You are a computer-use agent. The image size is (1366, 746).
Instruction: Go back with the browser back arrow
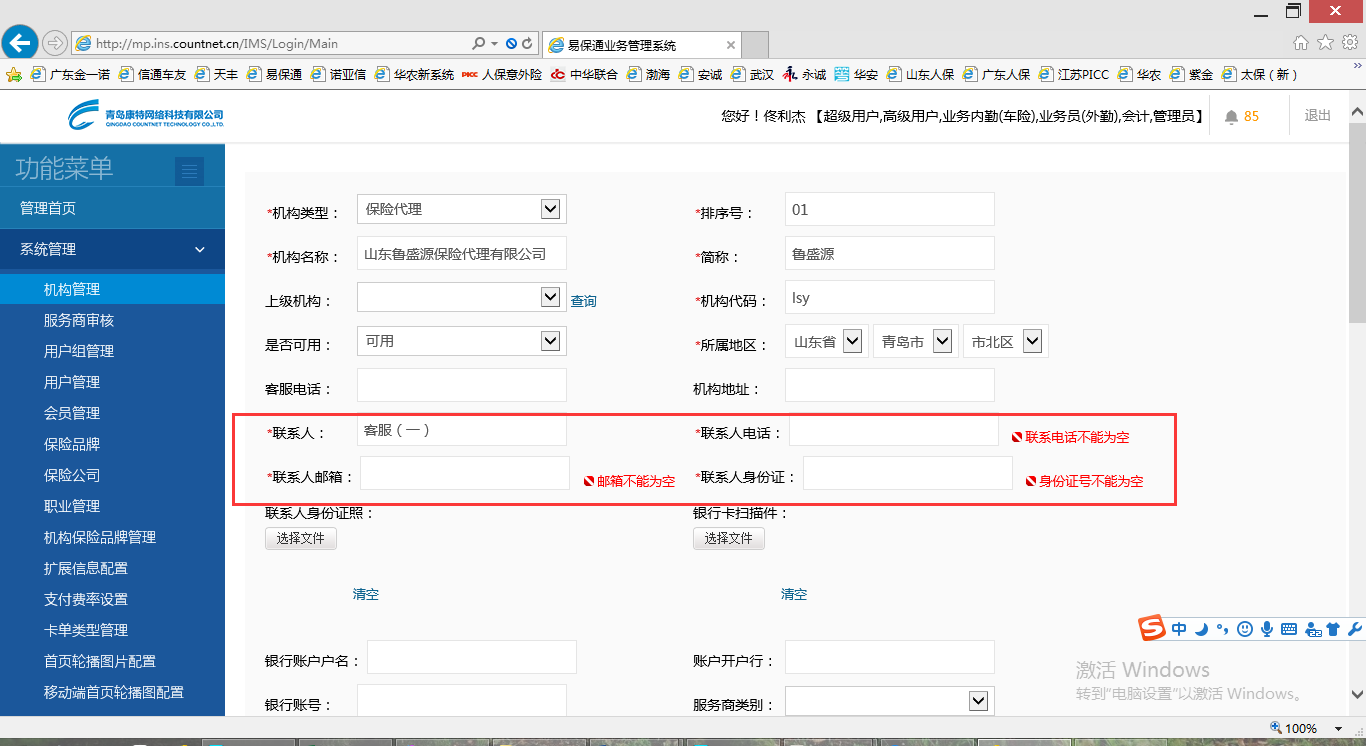tap(21, 43)
